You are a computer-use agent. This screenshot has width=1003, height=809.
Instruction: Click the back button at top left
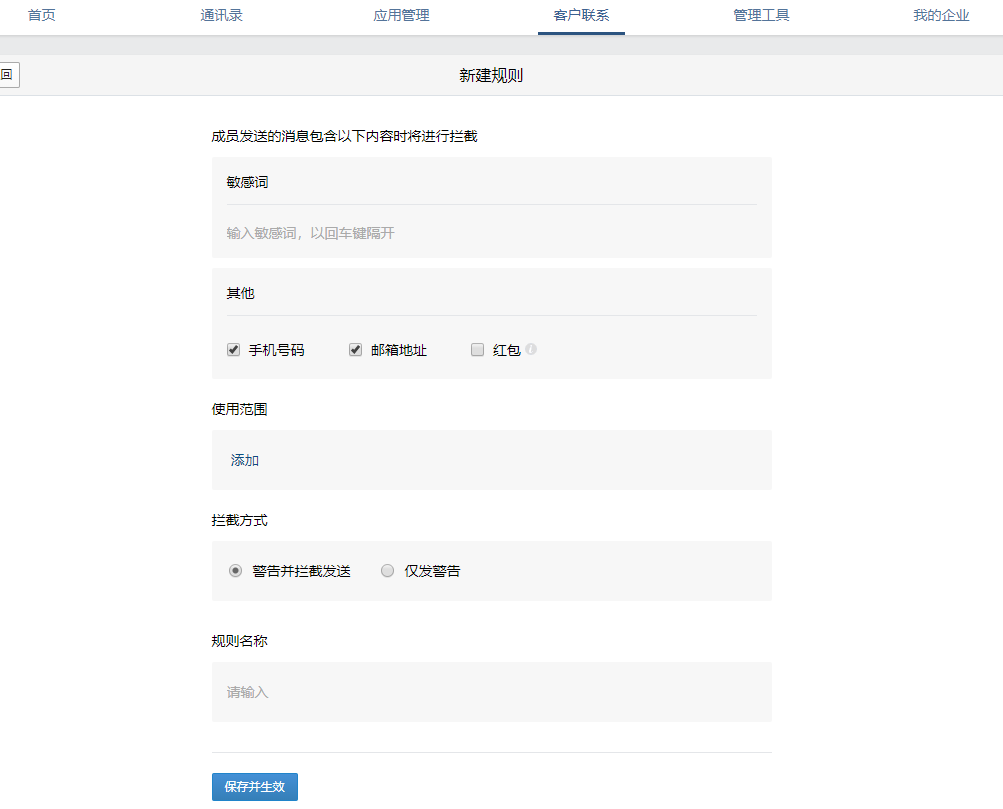tap(8, 75)
